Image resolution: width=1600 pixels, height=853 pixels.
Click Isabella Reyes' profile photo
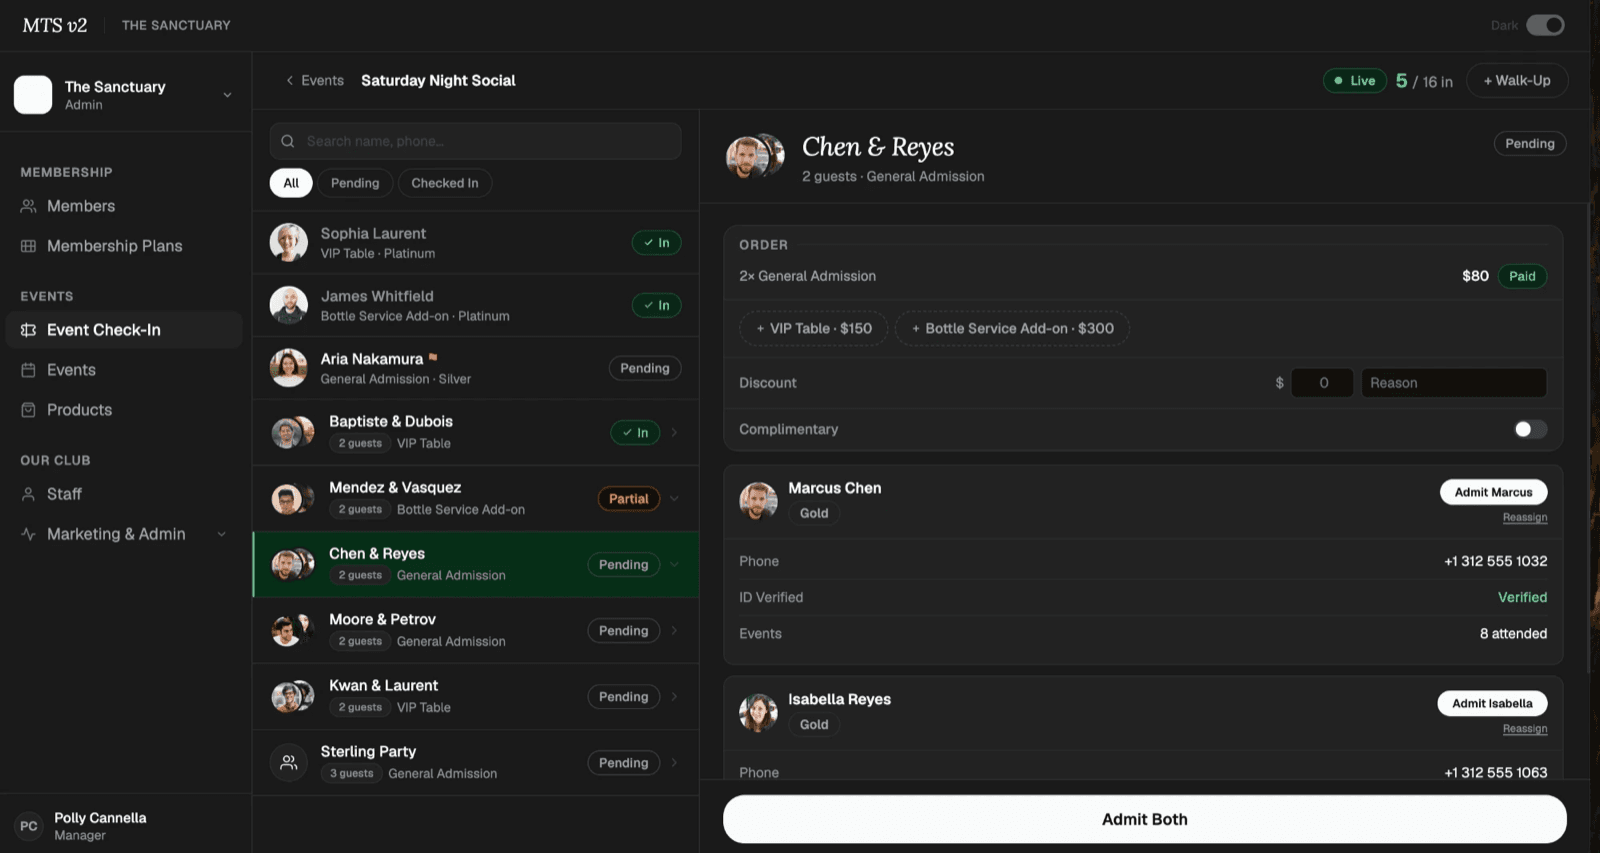point(758,712)
